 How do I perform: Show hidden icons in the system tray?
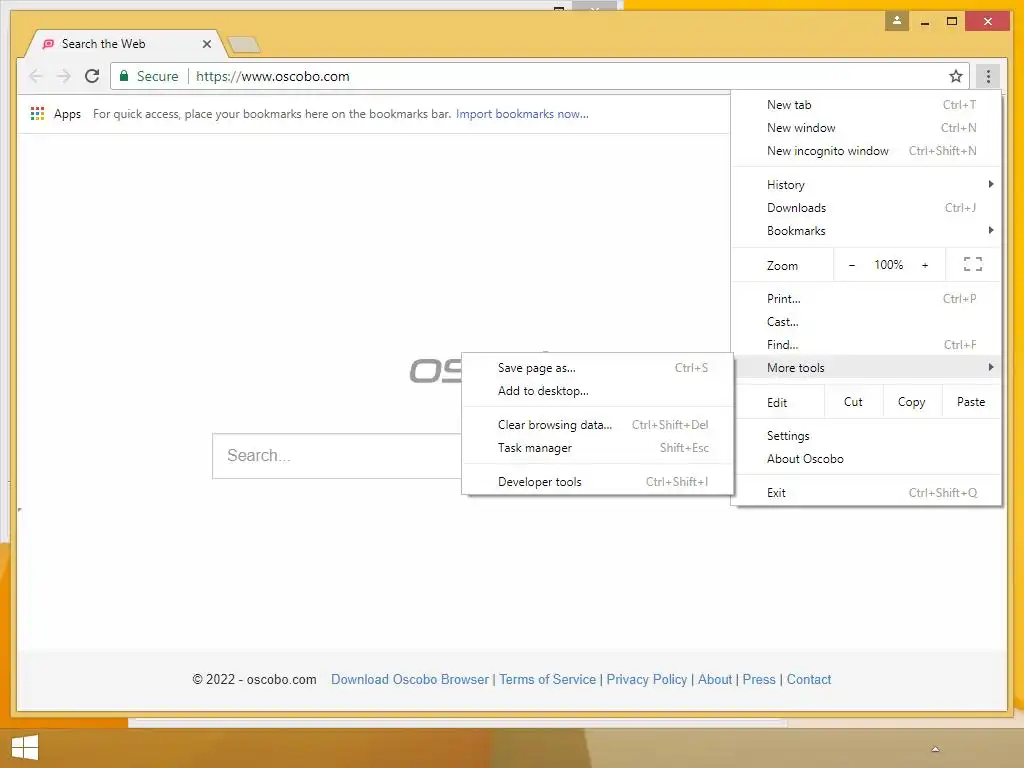935,749
